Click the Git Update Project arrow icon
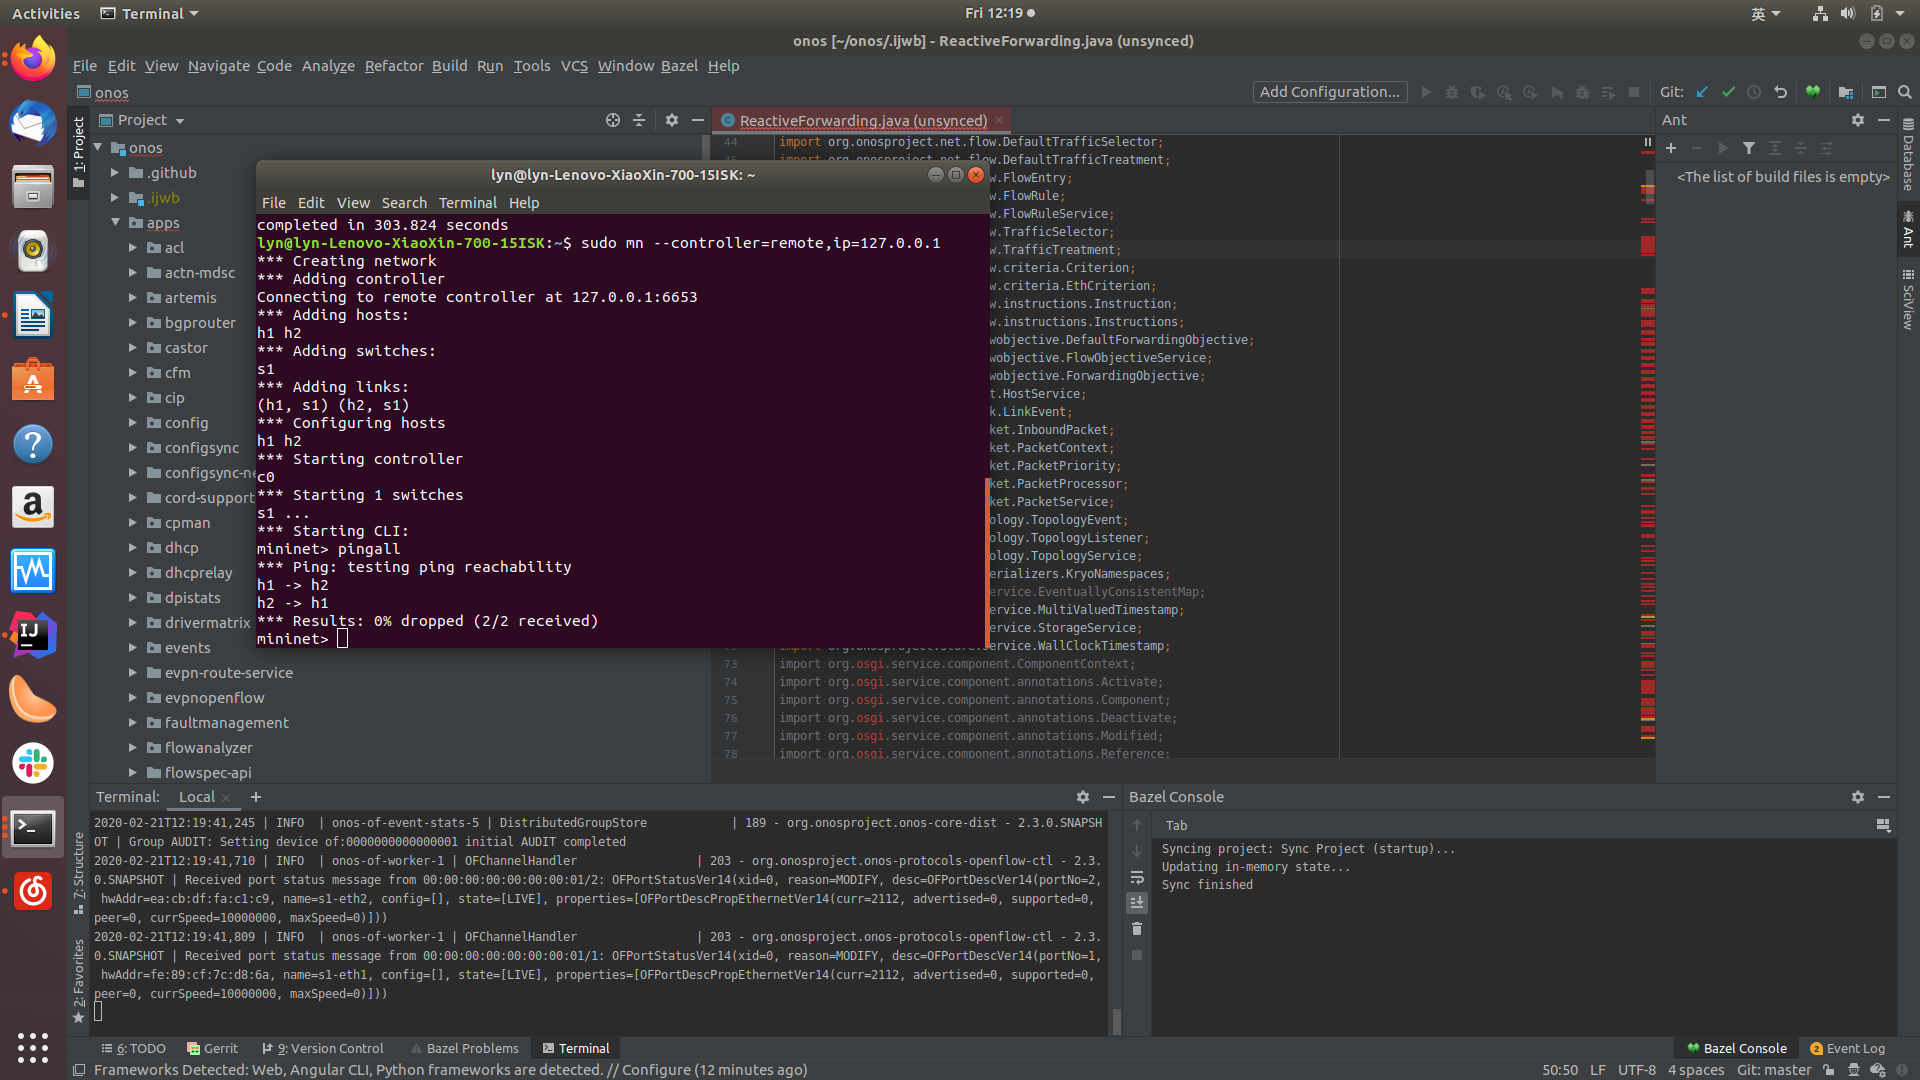 1702,92
